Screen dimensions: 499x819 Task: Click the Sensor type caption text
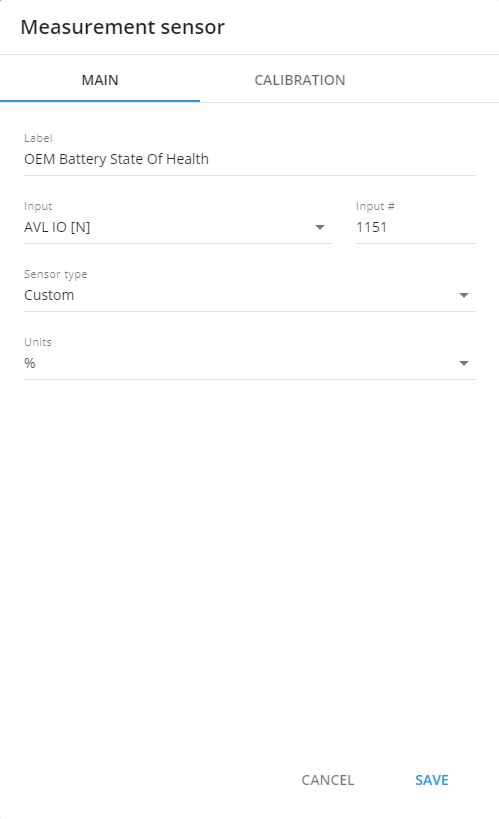click(x=55, y=274)
